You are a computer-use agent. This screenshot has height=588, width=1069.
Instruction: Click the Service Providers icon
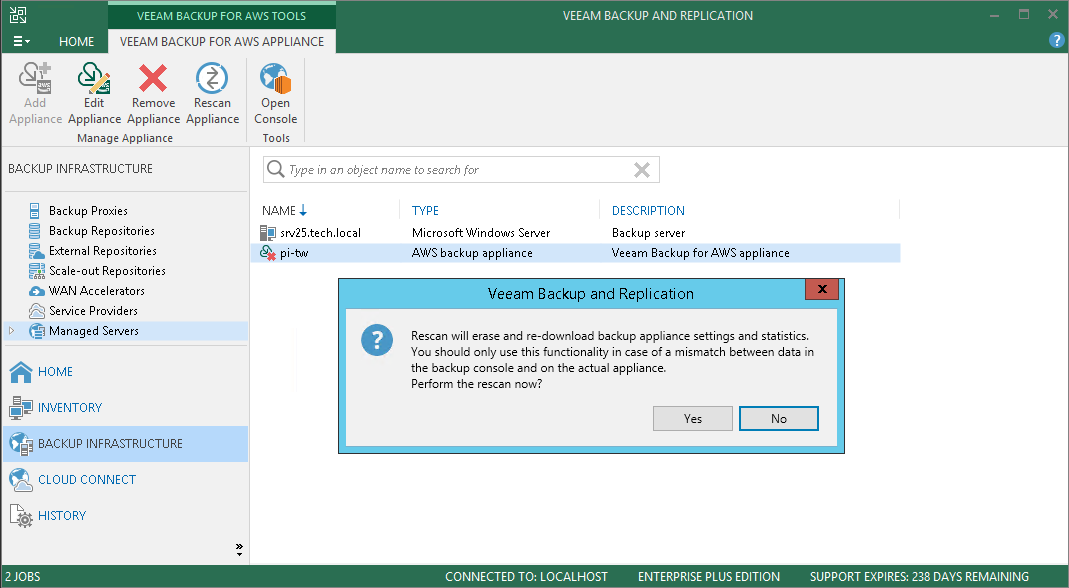pyautogui.click(x=37, y=311)
